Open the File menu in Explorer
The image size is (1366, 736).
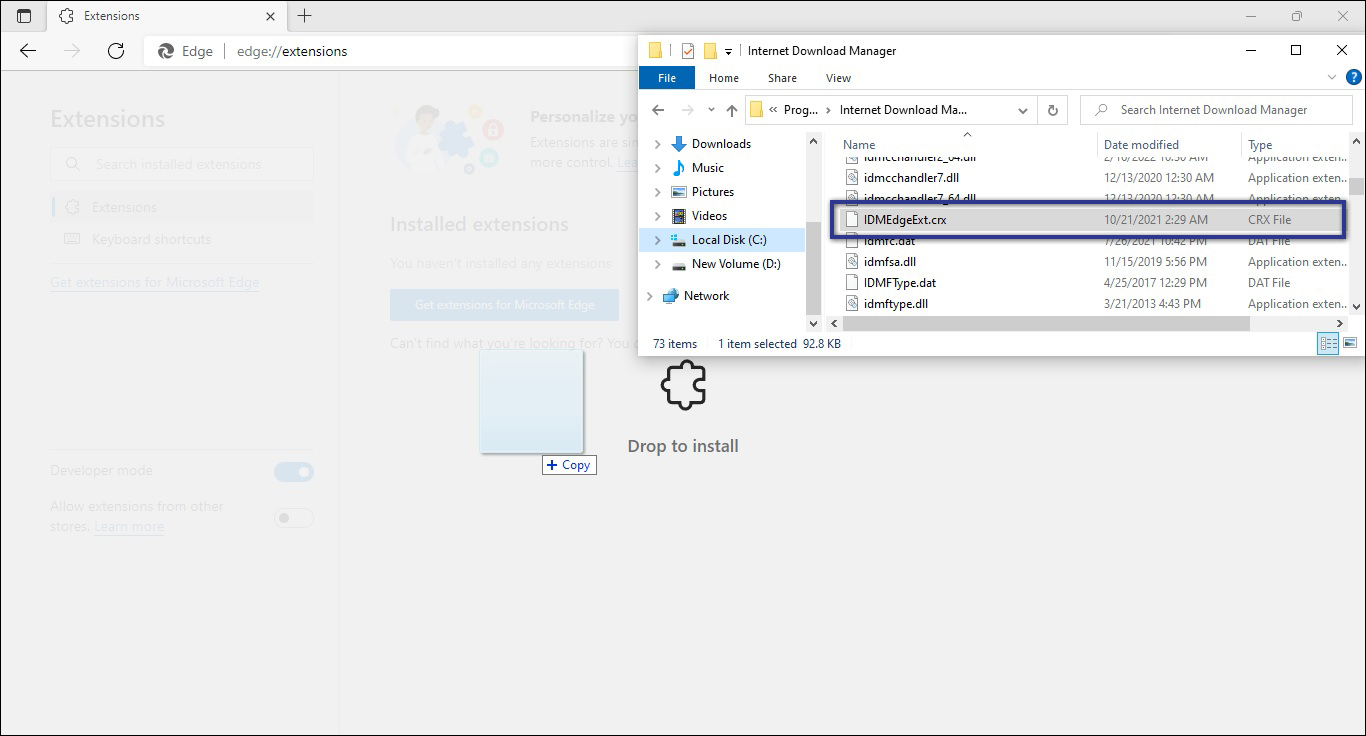coord(666,77)
